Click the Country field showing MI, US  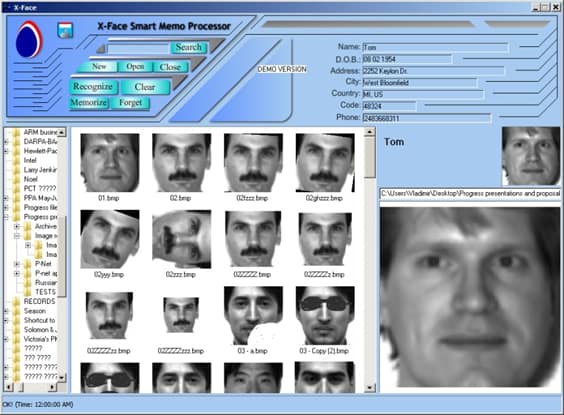[423, 95]
